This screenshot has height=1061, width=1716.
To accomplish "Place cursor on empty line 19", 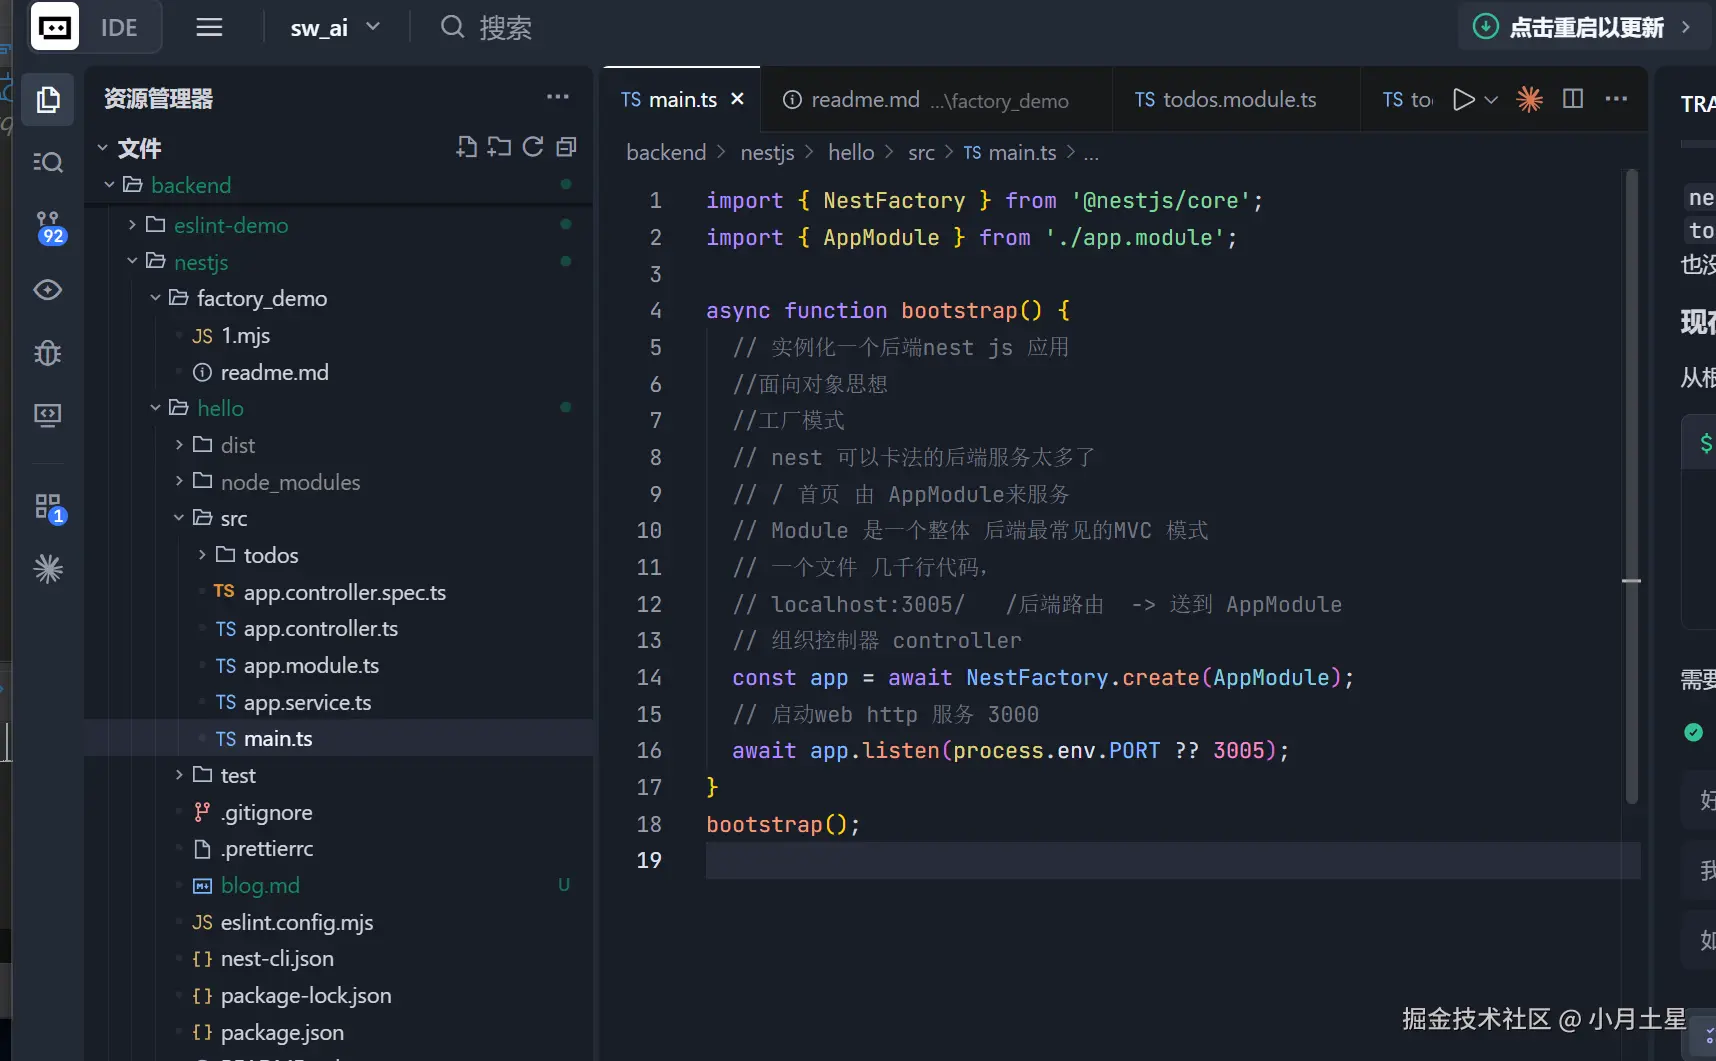I will point(1172,860).
